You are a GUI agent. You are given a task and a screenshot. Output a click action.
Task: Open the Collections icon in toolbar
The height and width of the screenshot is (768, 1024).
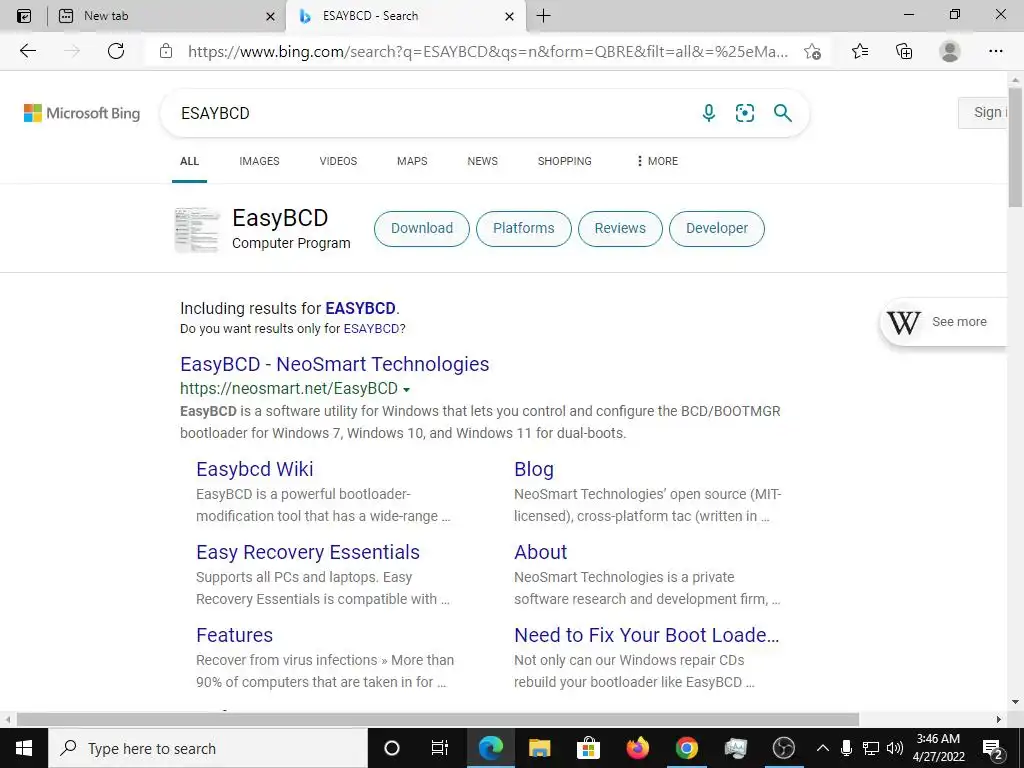pyautogui.click(x=904, y=51)
